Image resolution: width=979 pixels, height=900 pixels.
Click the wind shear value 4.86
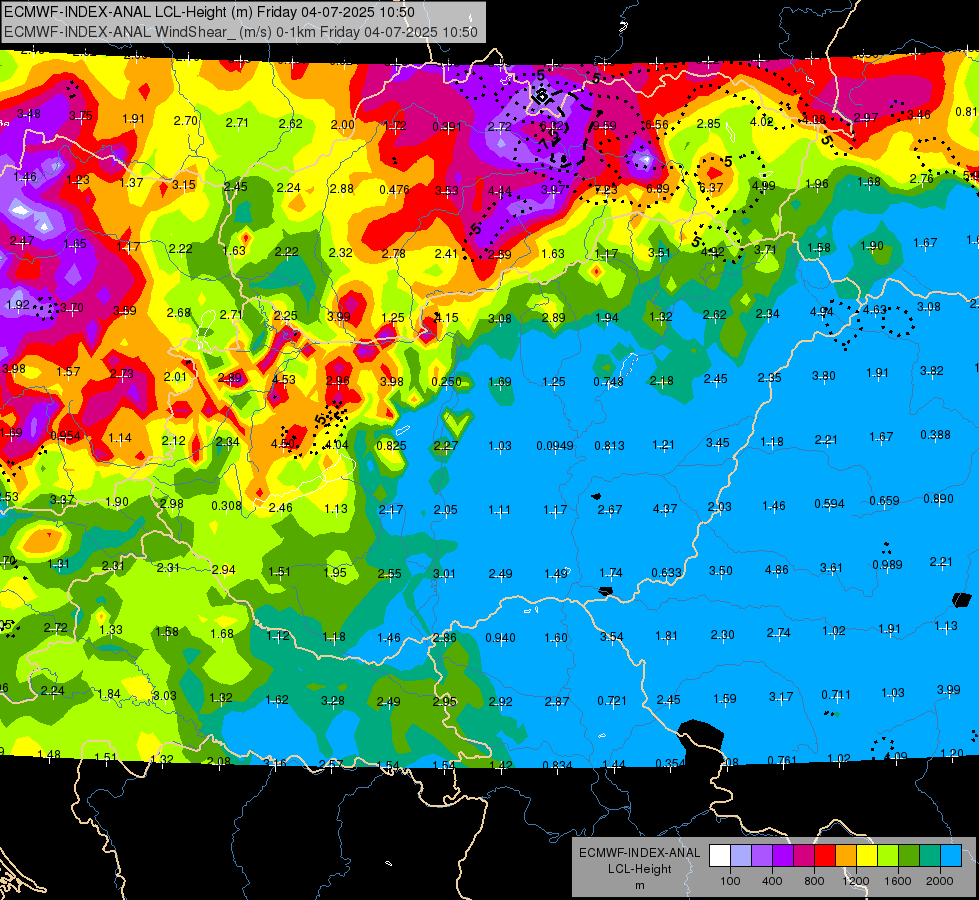[776, 569]
